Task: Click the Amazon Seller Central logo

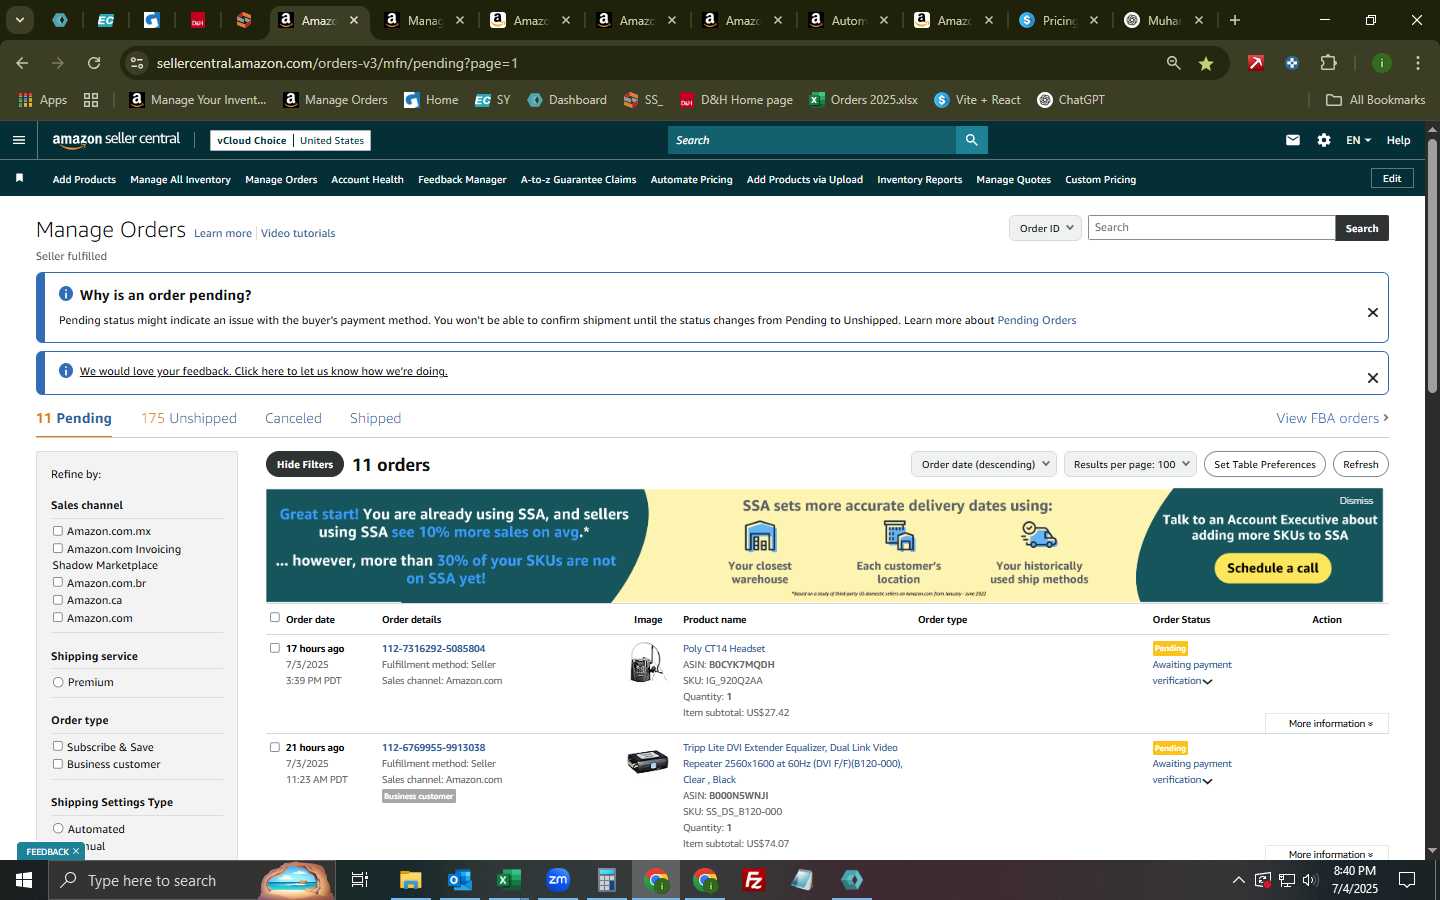Action: (116, 140)
